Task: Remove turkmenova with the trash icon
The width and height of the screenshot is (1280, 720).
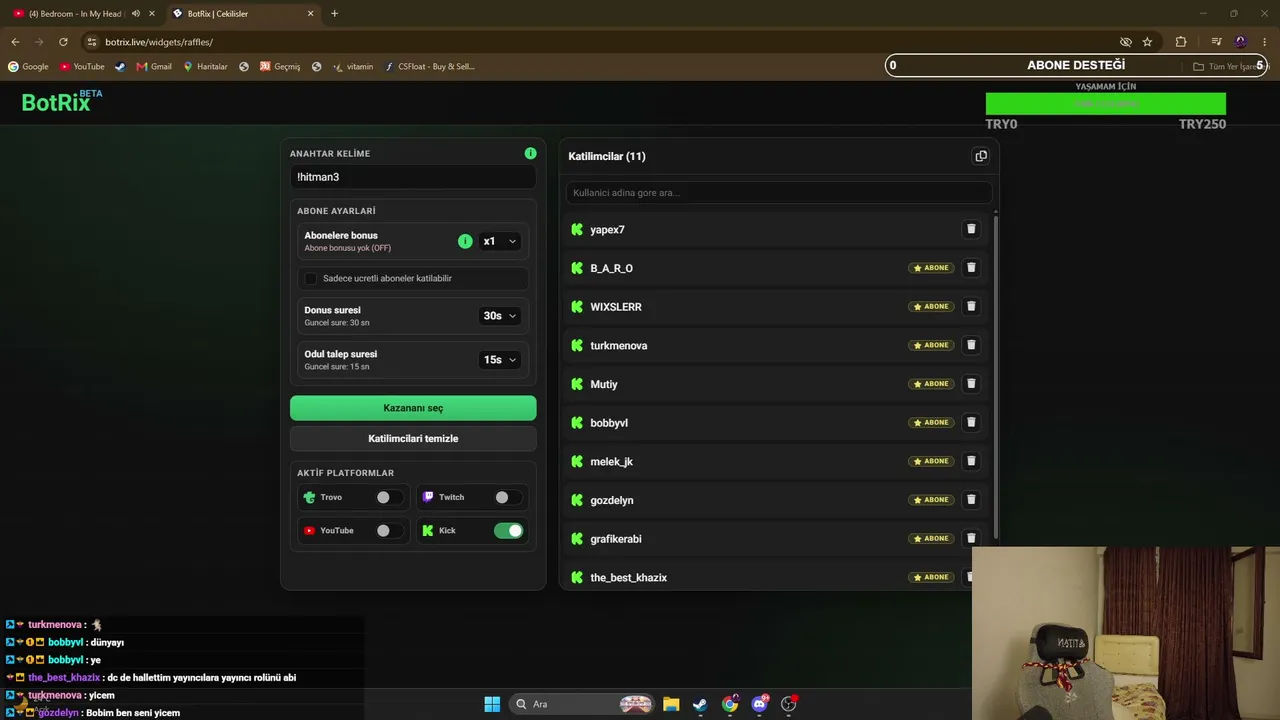Action: click(970, 345)
